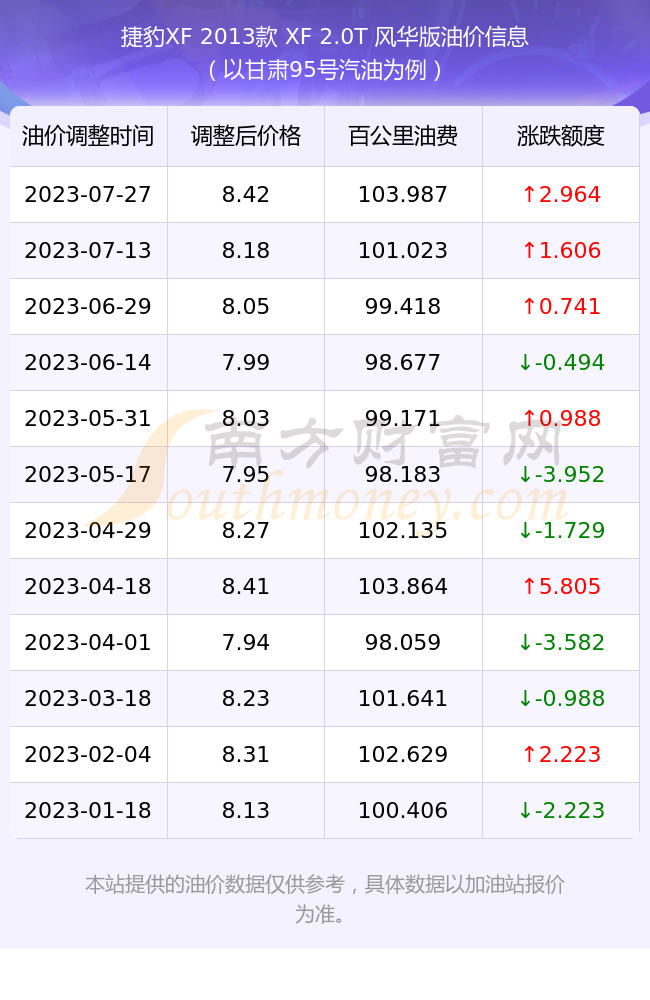Viewport: 650px width, 1000px height.
Task: Select the 100.406 fuel cost cell
Action: pos(403,811)
